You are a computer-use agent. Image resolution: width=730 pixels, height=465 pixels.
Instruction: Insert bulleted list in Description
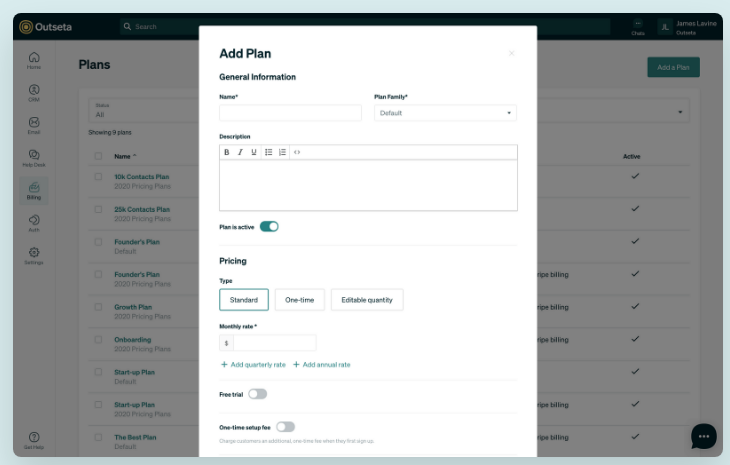click(x=269, y=152)
